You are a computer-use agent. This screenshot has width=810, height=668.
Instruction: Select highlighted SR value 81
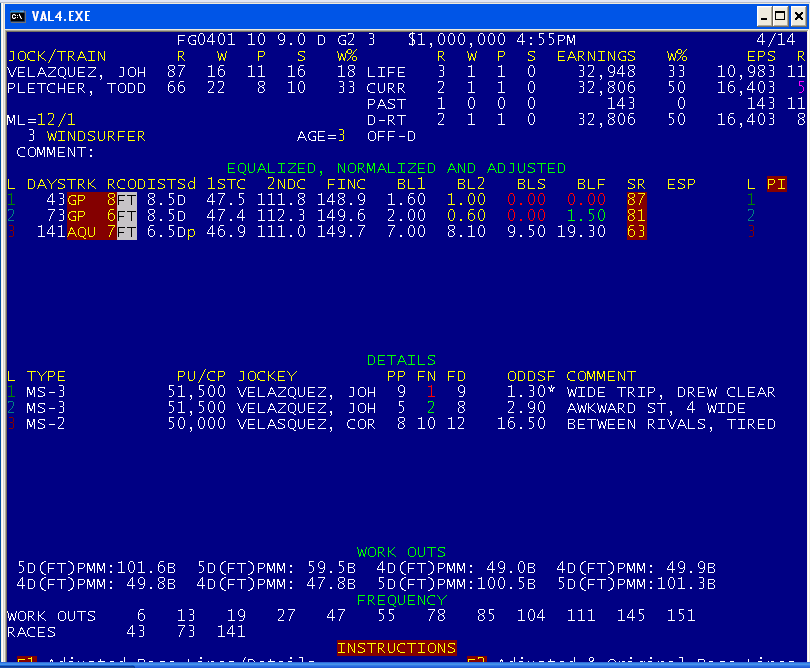click(636, 215)
